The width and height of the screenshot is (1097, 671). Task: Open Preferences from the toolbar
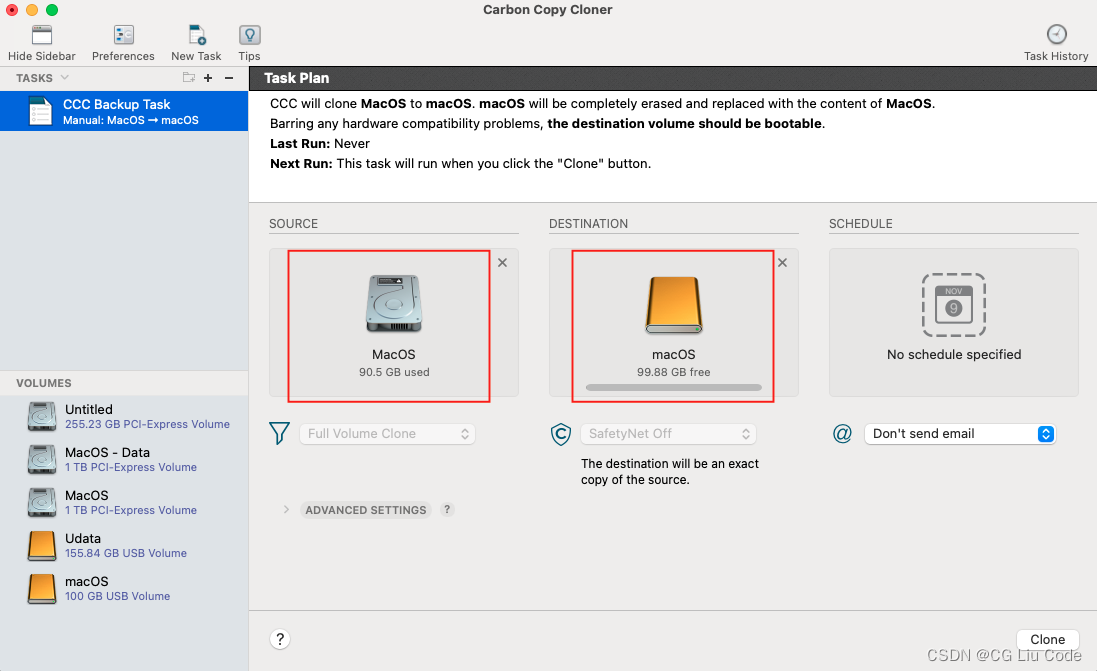124,35
